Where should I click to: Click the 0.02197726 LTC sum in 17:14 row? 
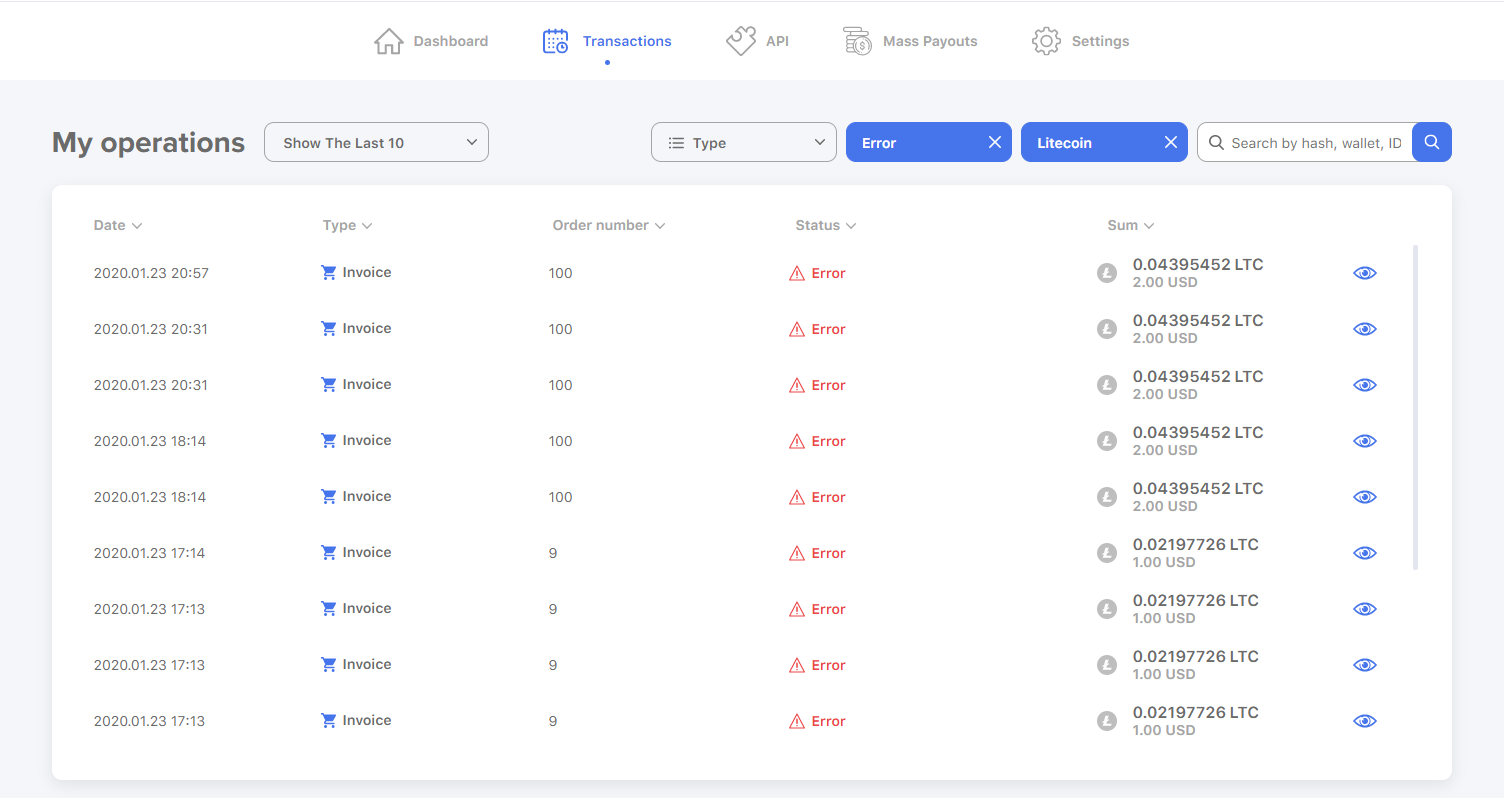tap(1195, 545)
